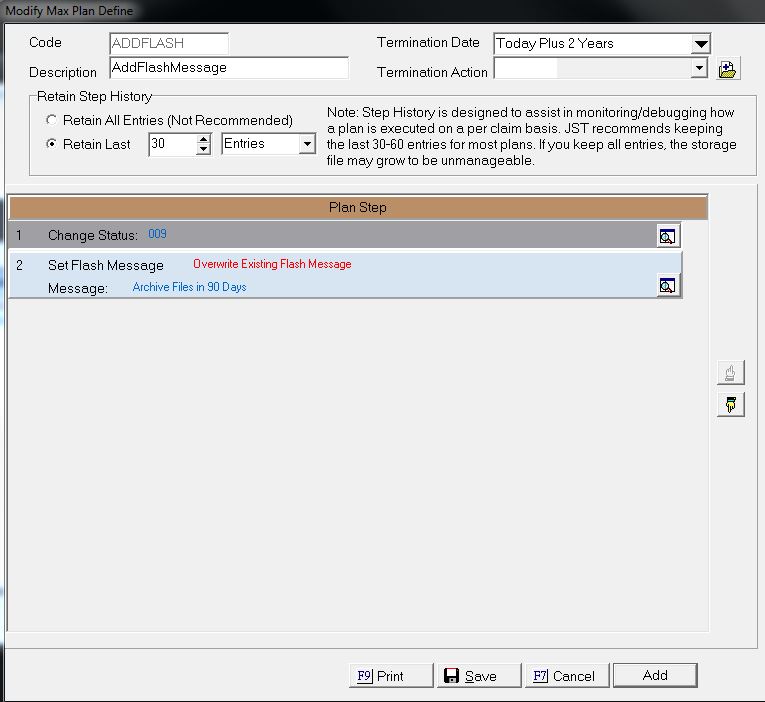The width and height of the screenshot is (765, 702).
Task: Select plan step 1 Change Status row
Action: point(345,235)
